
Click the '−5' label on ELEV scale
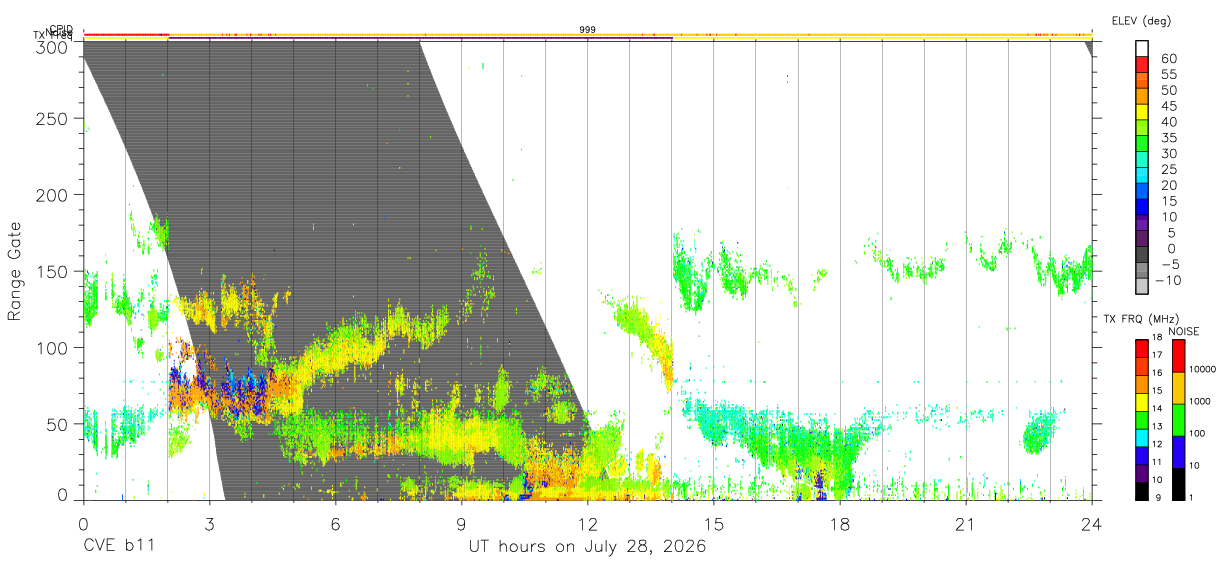point(1169,264)
